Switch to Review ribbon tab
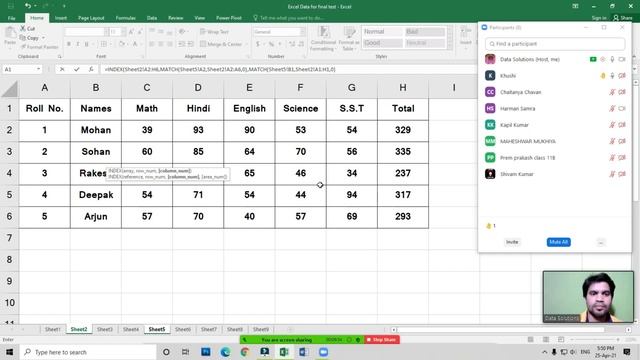Screen dimensions: 640x360 (x=176, y=18)
